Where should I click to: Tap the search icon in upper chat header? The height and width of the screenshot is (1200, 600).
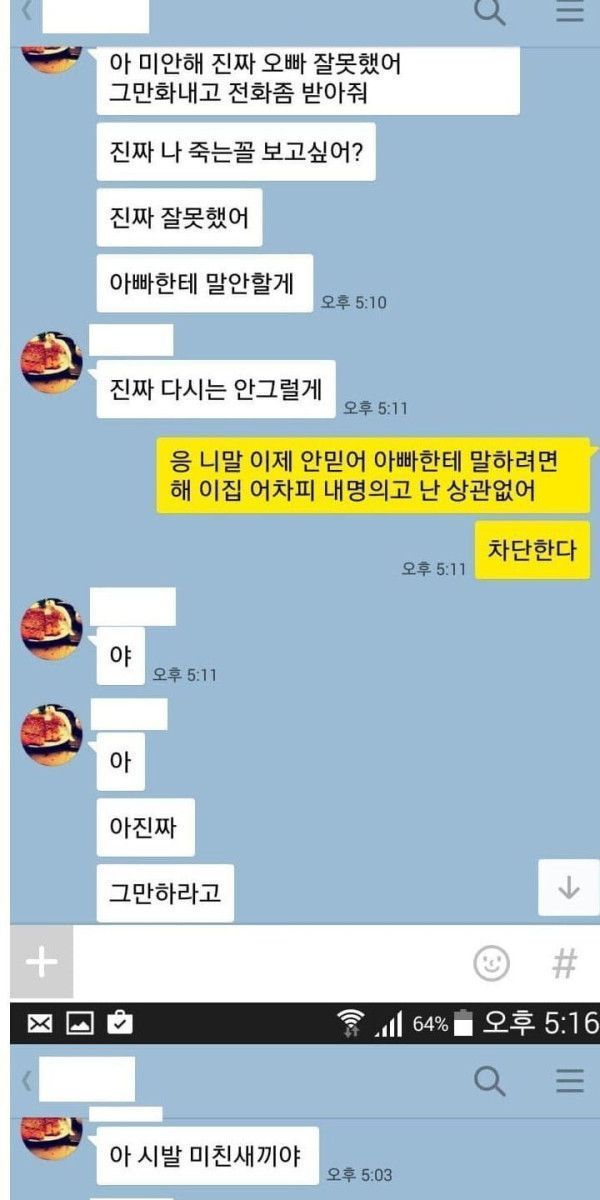point(489,11)
